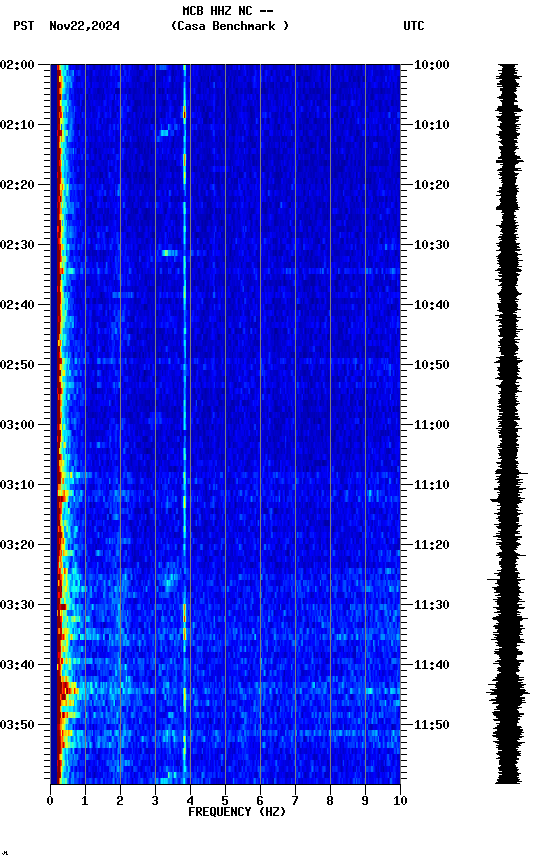Image resolution: width=552 pixels, height=864 pixels.
Task: Click the 'UTC' timezone label
Action: 414,26
